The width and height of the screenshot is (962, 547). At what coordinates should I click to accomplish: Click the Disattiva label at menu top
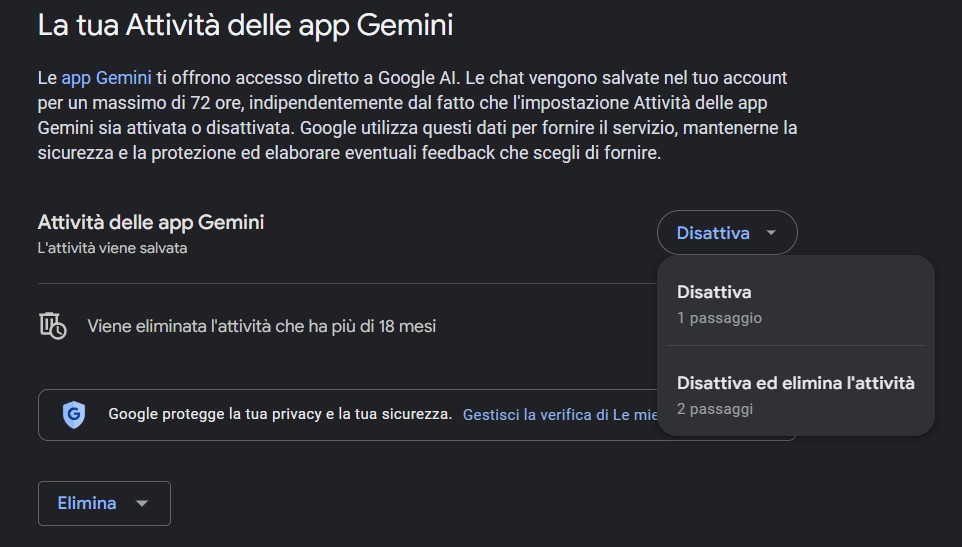(x=714, y=292)
